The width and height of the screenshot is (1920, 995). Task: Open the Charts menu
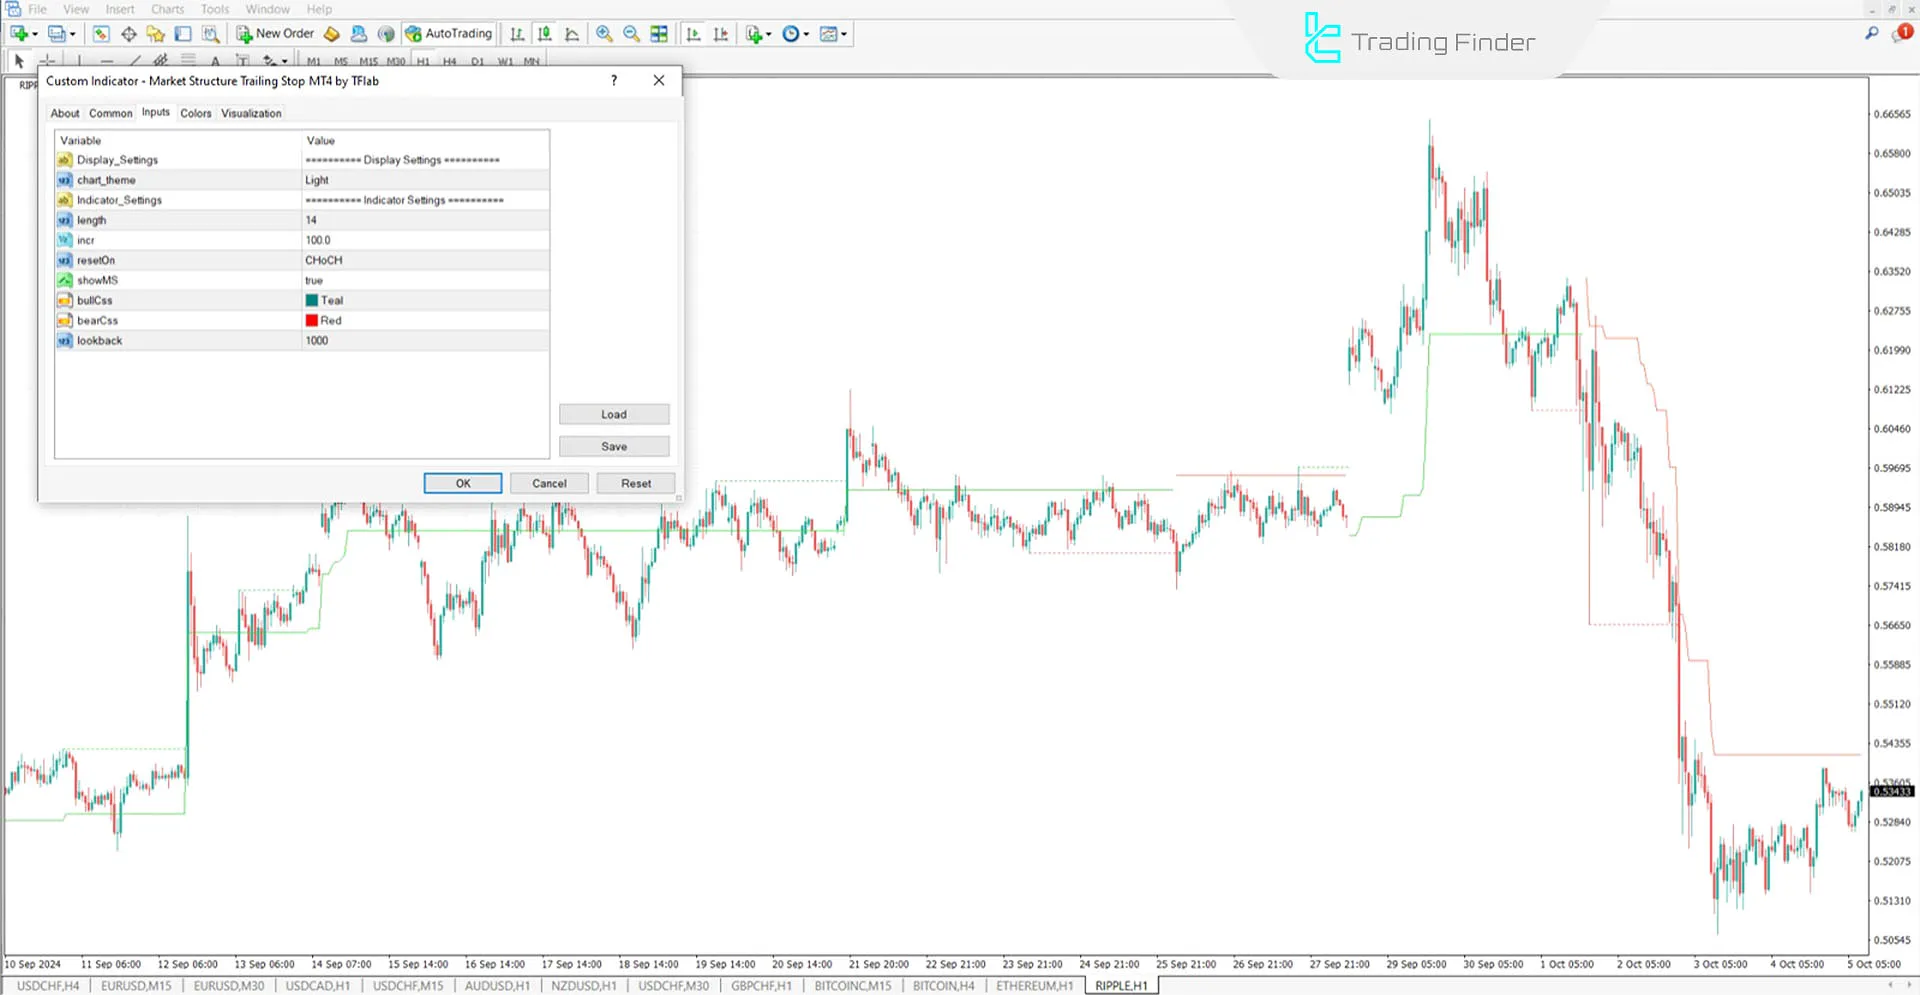(x=167, y=9)
